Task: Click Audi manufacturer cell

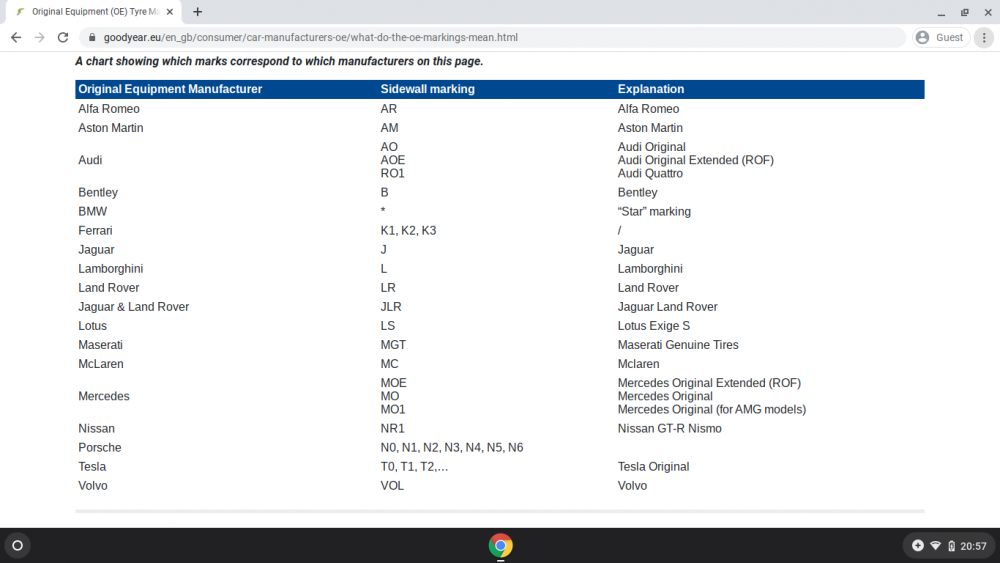Action: tap(90, 160)
